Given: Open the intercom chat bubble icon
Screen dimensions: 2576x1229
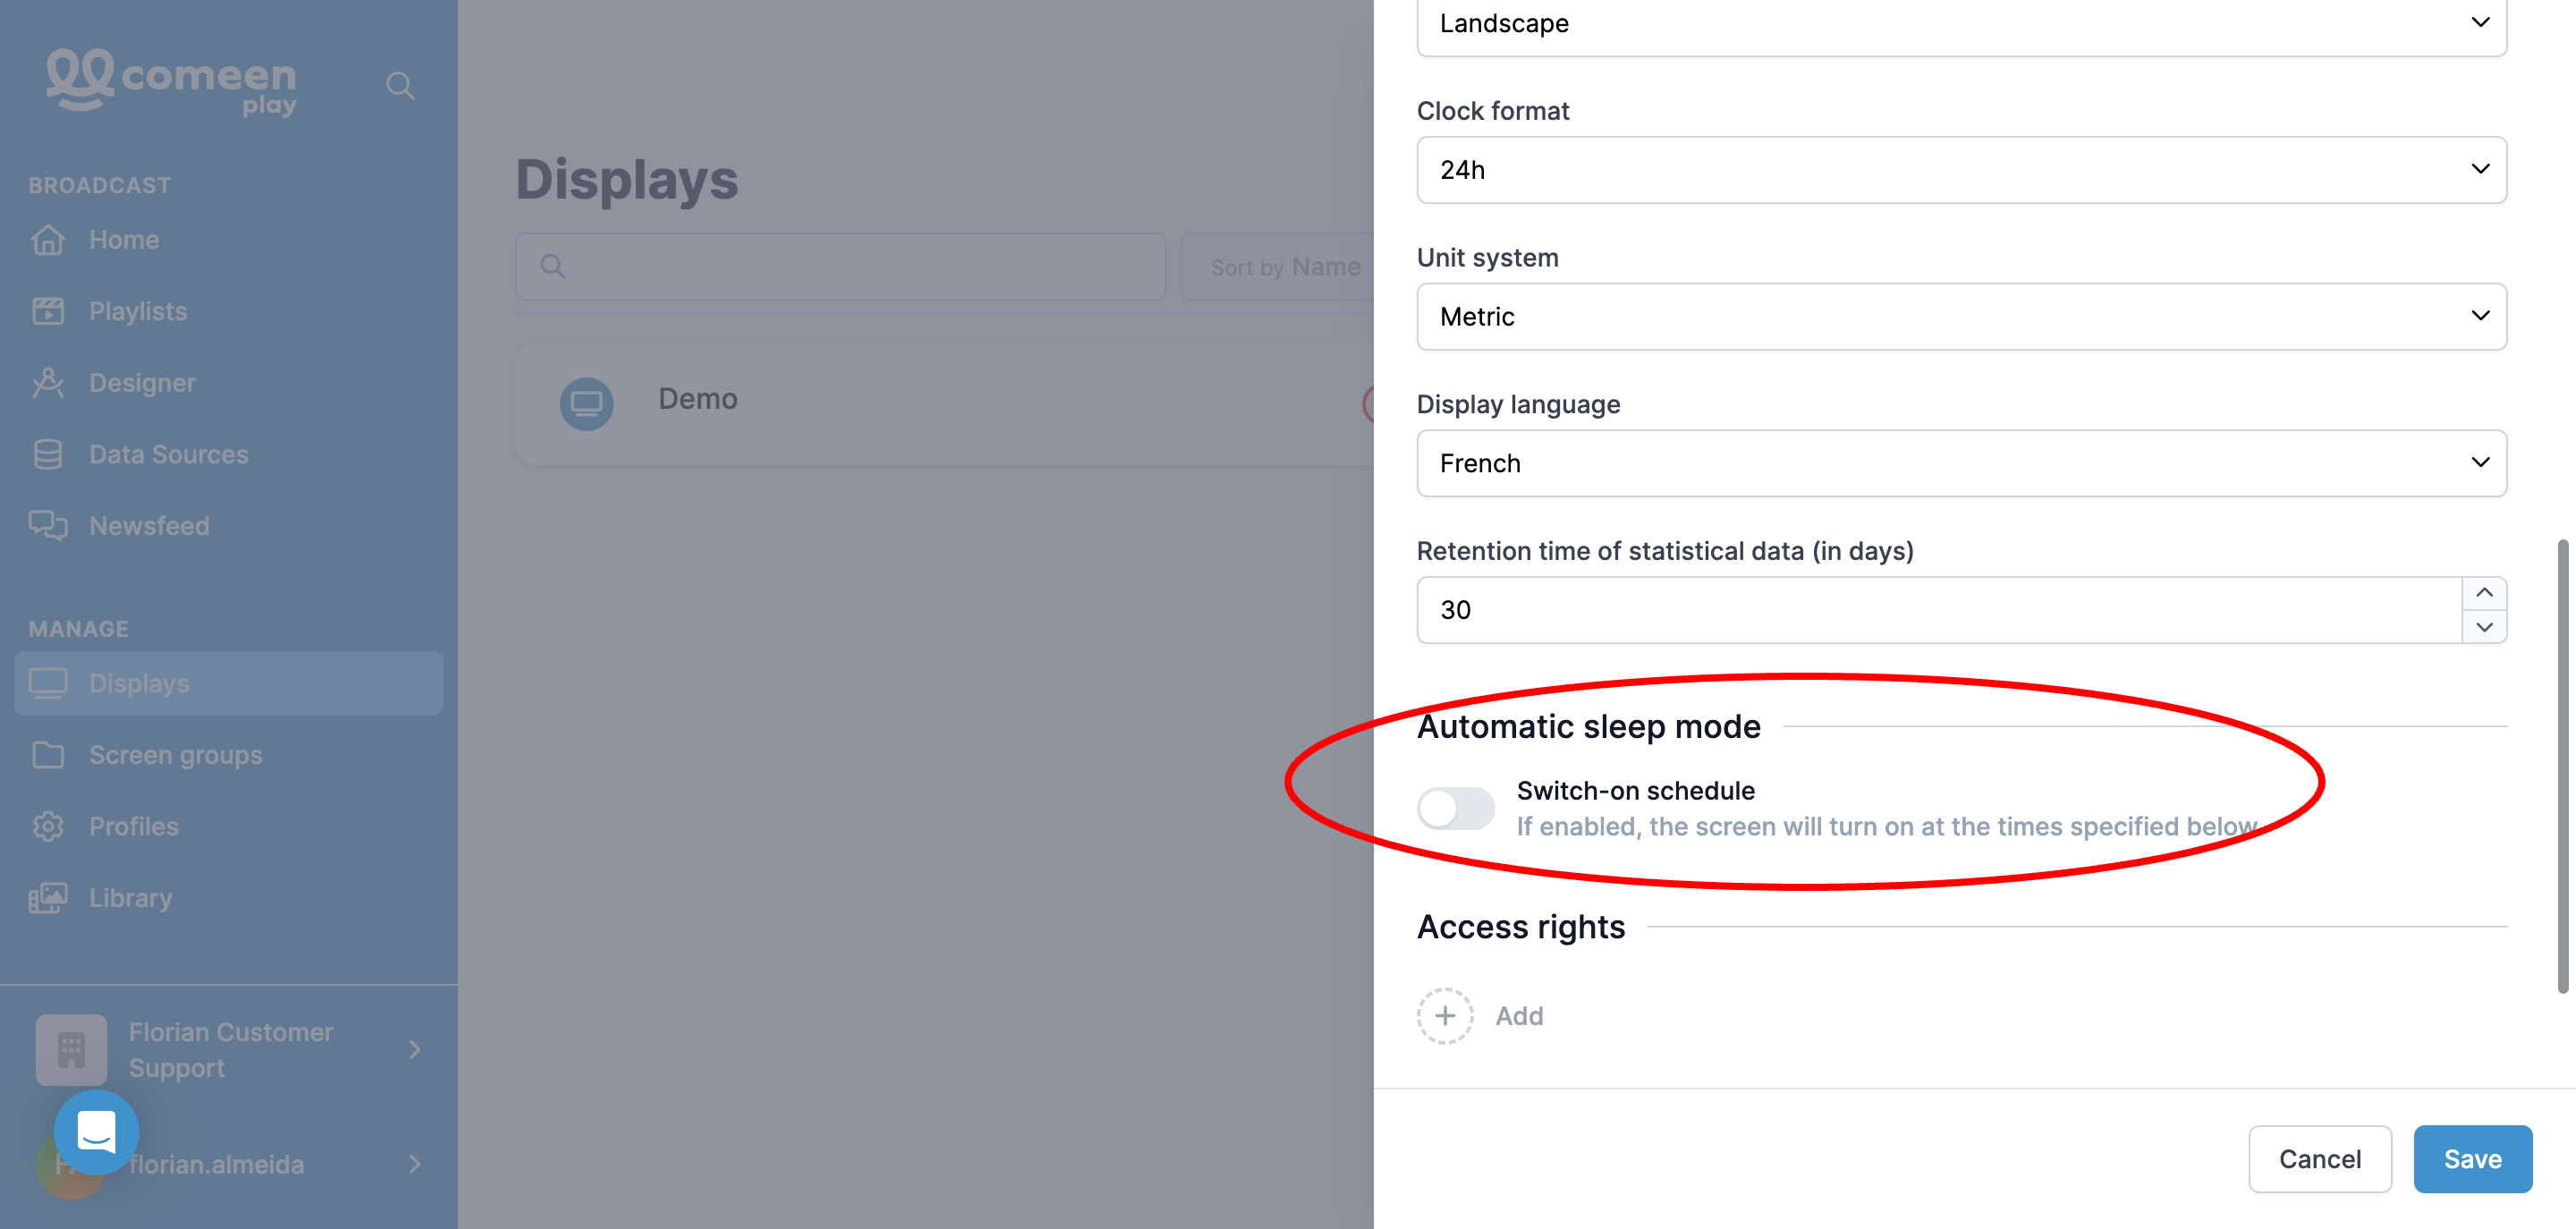Looking at the screenshot, I should pyautogui.click(x=96, y=1131).
